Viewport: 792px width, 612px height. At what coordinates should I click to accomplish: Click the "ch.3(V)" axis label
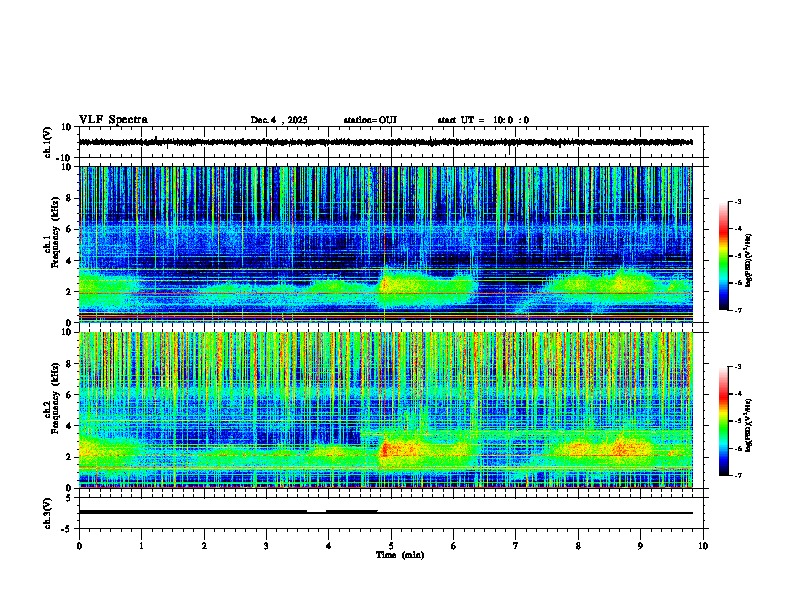[47, 513]
